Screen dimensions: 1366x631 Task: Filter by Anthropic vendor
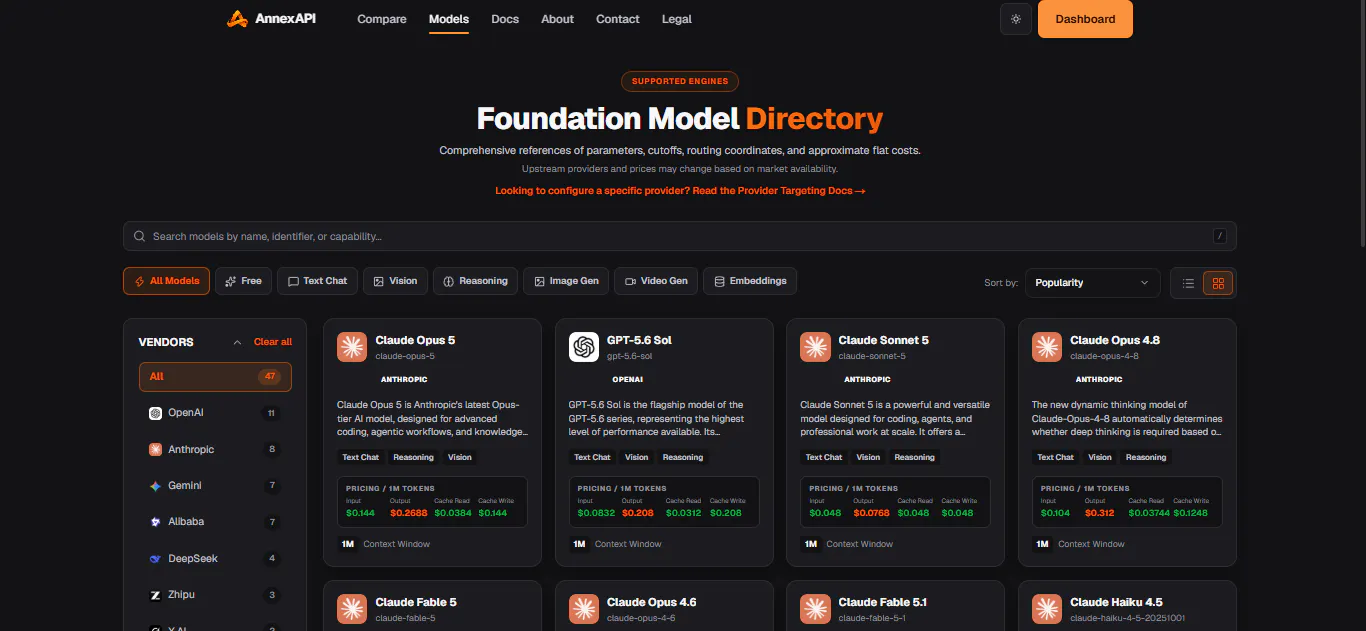click(x=215, y=449)
